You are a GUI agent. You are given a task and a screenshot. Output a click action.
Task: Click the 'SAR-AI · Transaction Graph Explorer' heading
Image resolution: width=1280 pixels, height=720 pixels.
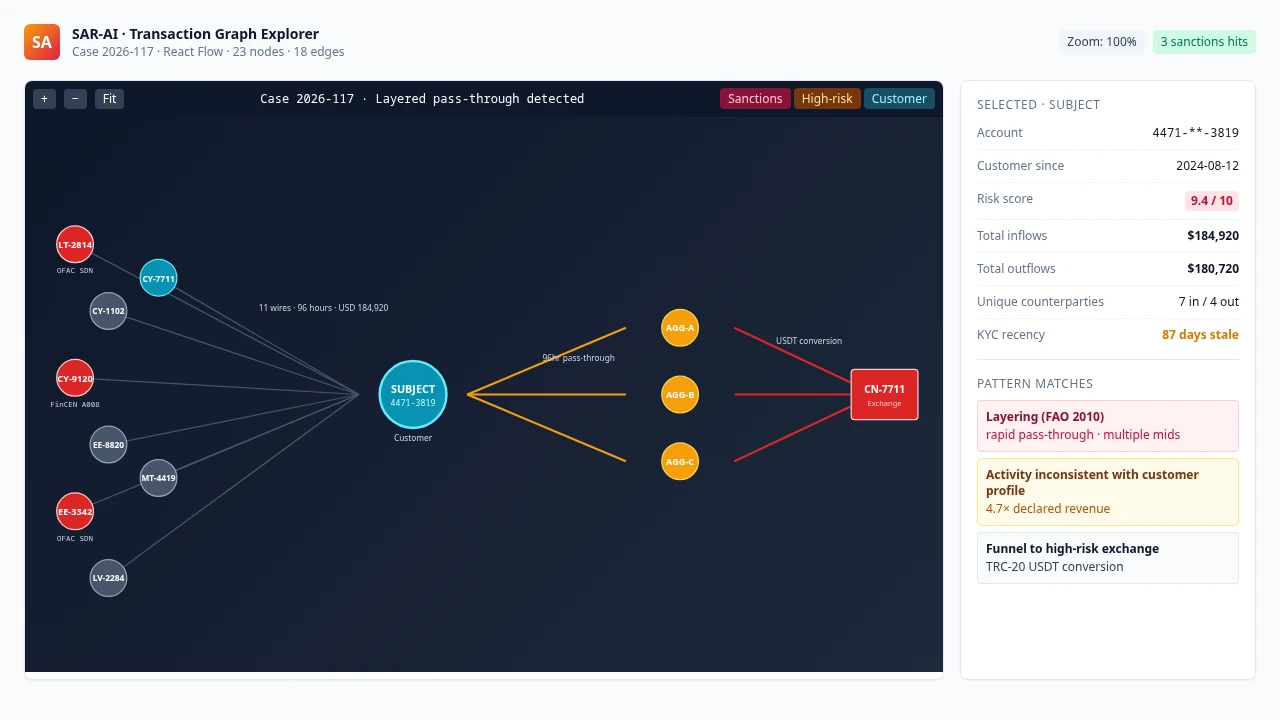(x=195, y=34)
